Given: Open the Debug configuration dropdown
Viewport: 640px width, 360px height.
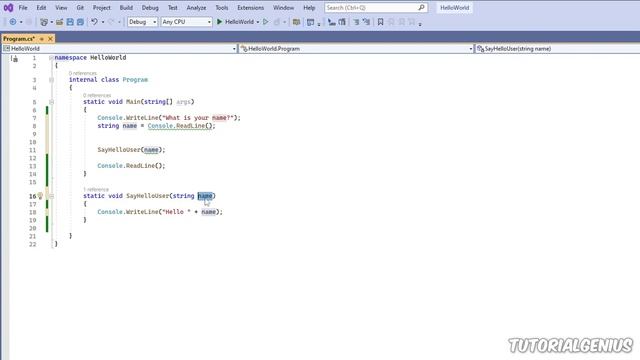Looking at the screenshot, I should coord(142,22).
